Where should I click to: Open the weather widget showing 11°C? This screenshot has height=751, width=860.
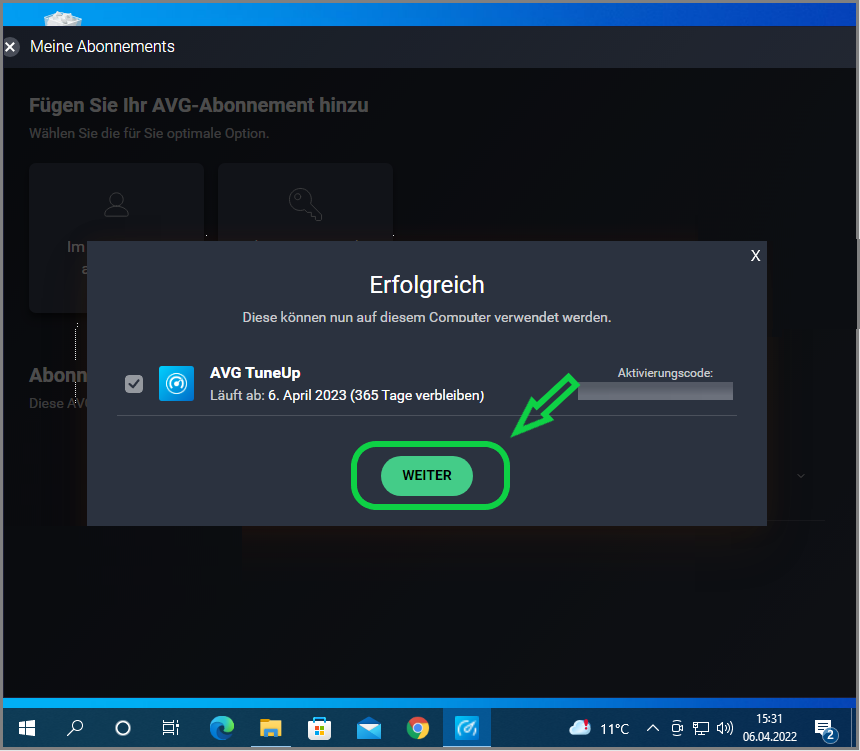(x=599, y=729)
